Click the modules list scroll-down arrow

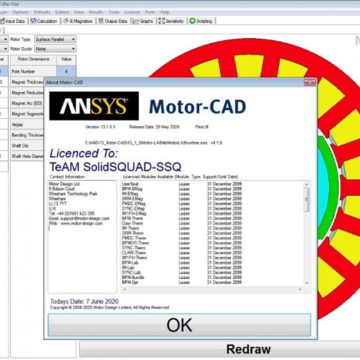pyautogui.click(x=307, y=283)
